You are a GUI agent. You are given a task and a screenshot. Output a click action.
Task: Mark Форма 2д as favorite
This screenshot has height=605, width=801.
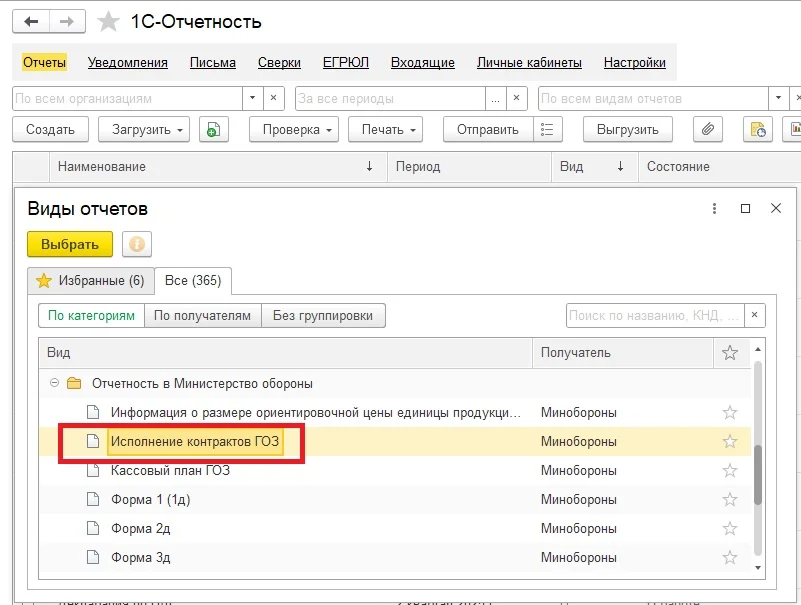pos(730,528)
